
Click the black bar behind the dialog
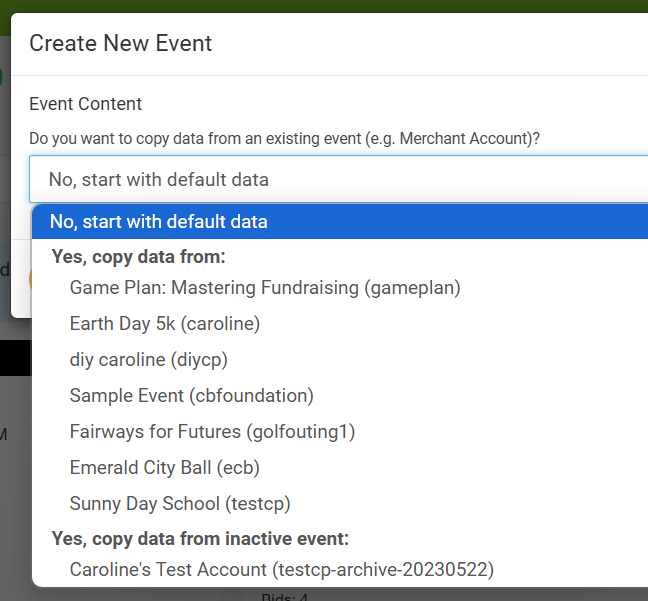point(15,357)
